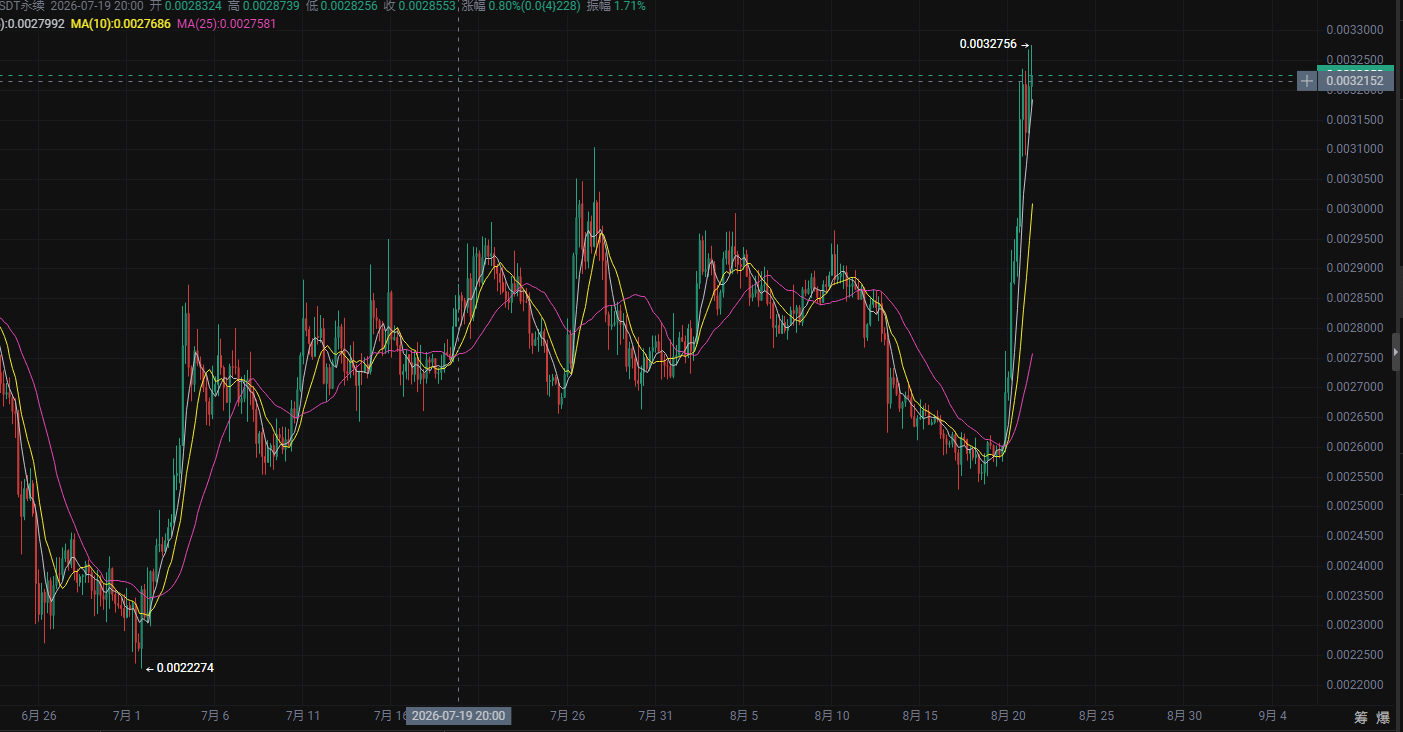Click the MA(25) indicator label
Screen dimensions: 1403x732
(226, 23)
